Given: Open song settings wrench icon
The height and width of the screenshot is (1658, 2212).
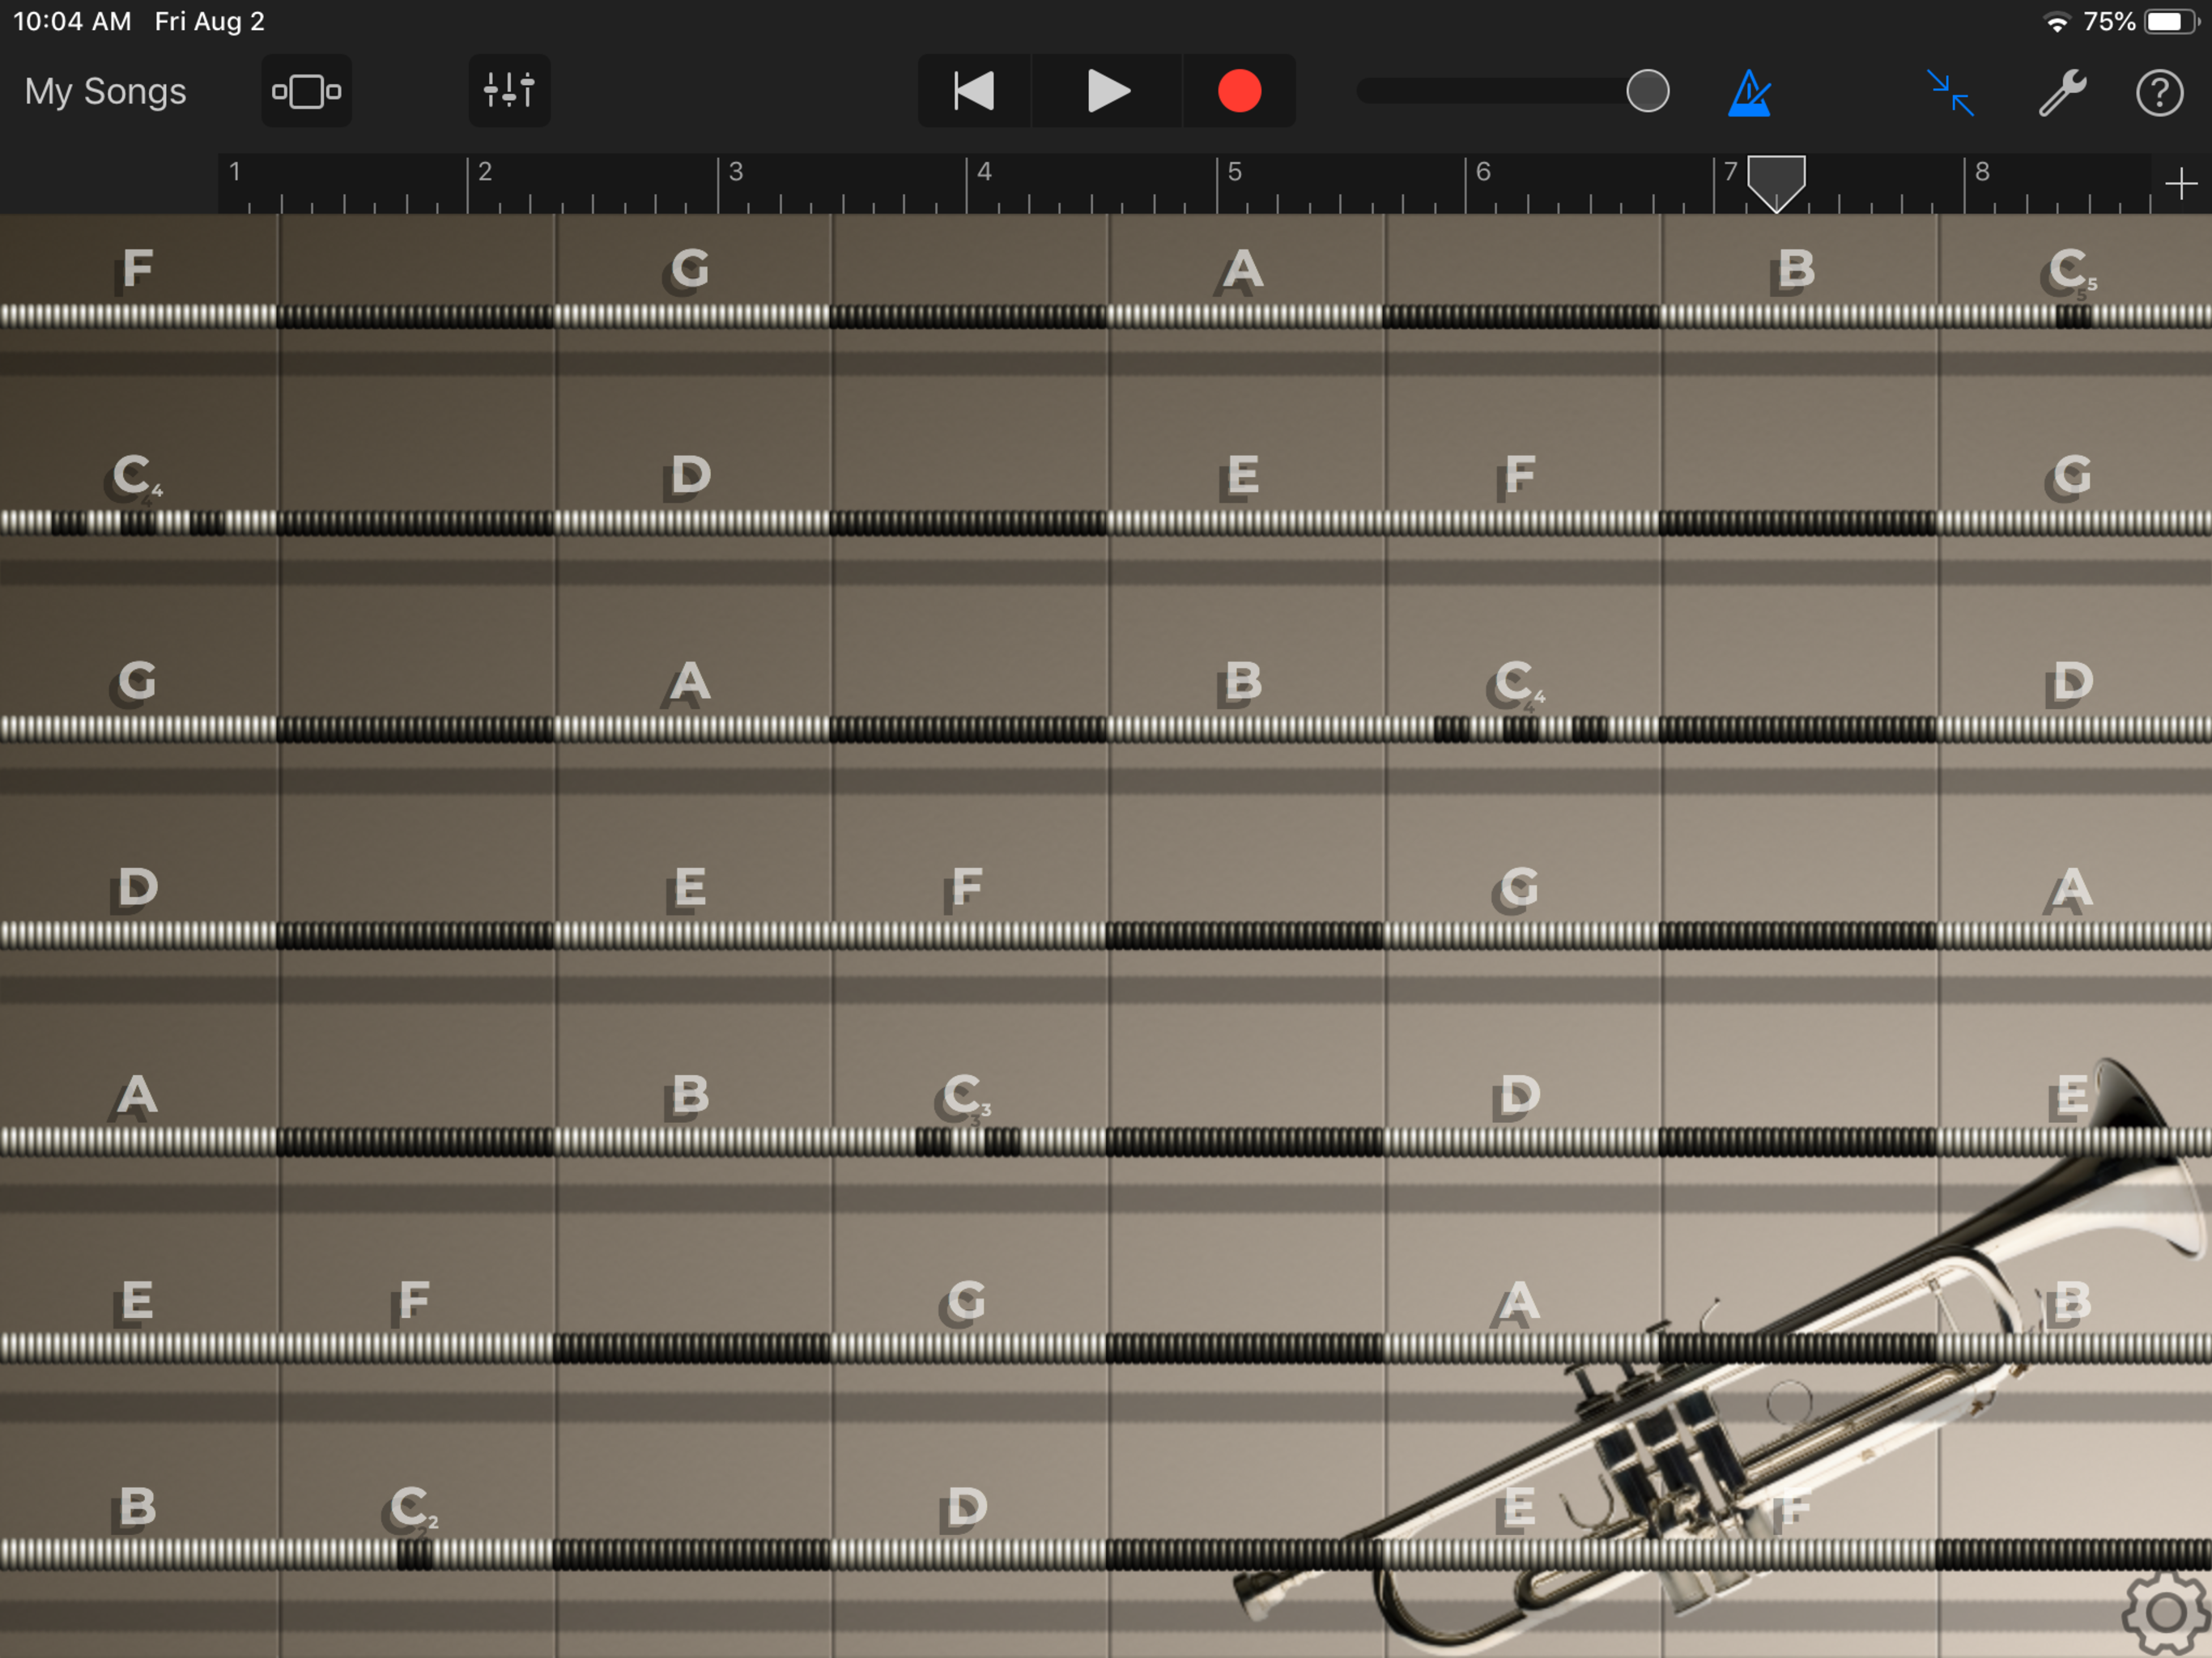Looking at the screenshot, I should pos(2062,92).
